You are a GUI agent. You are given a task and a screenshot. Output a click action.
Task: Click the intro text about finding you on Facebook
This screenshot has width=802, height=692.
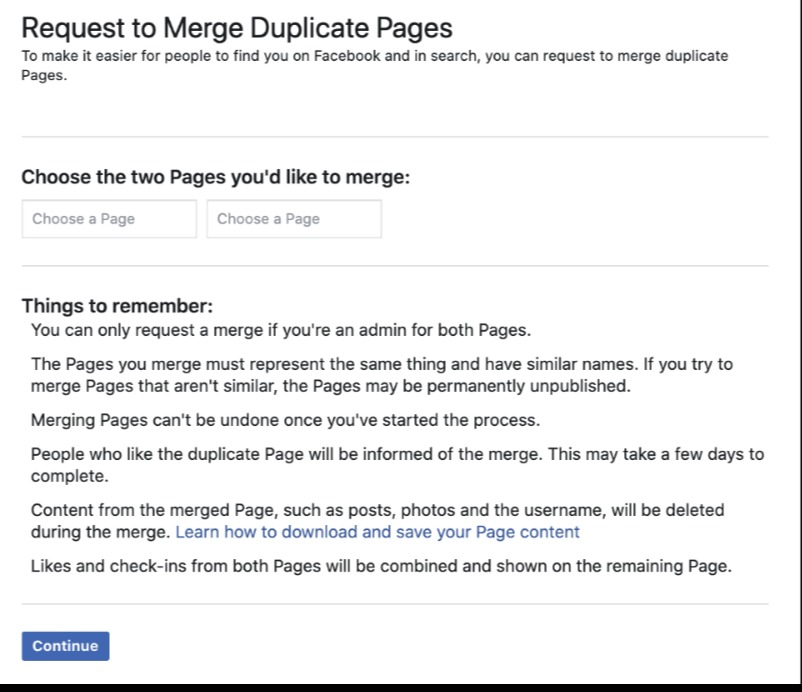tap(374, 65)
